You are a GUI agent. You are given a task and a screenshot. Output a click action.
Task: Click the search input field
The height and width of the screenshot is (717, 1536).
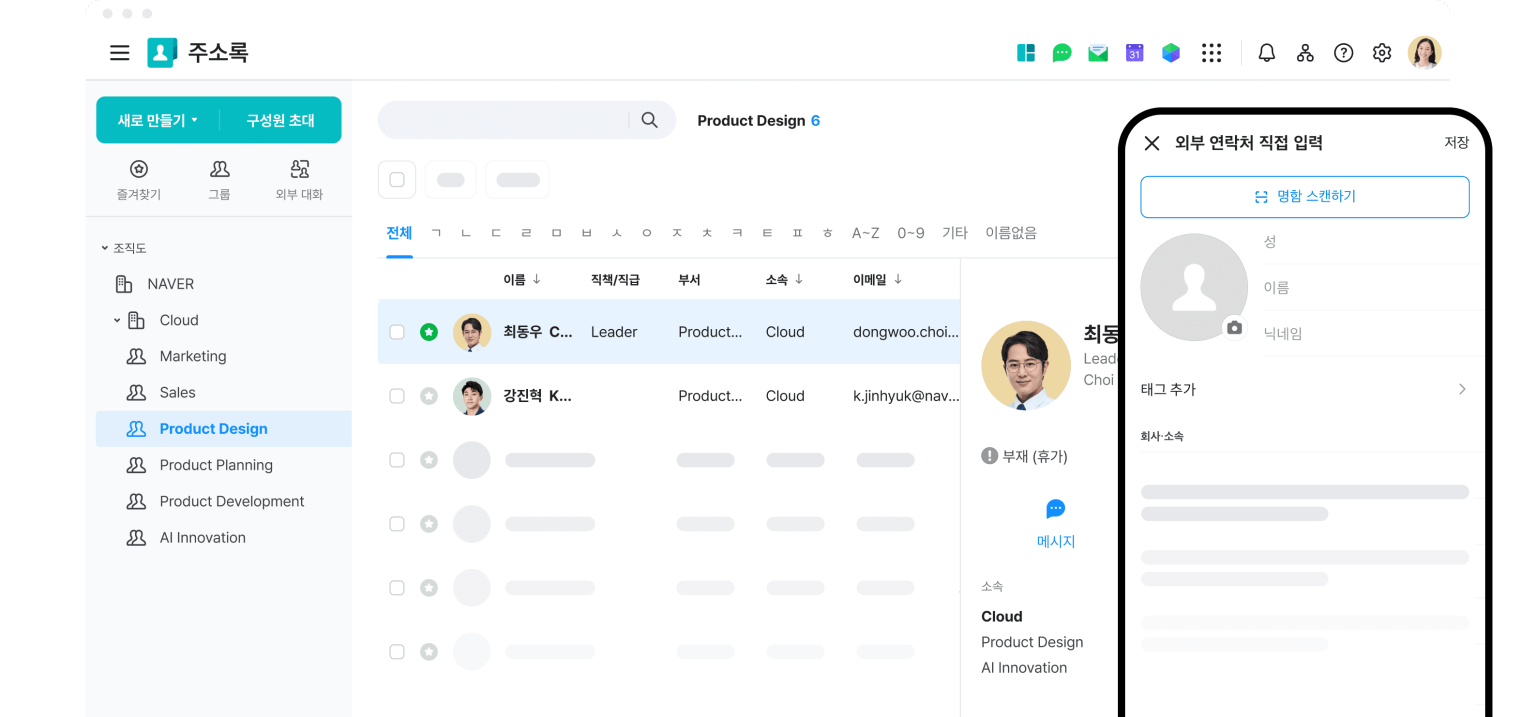tap(504, 120)
